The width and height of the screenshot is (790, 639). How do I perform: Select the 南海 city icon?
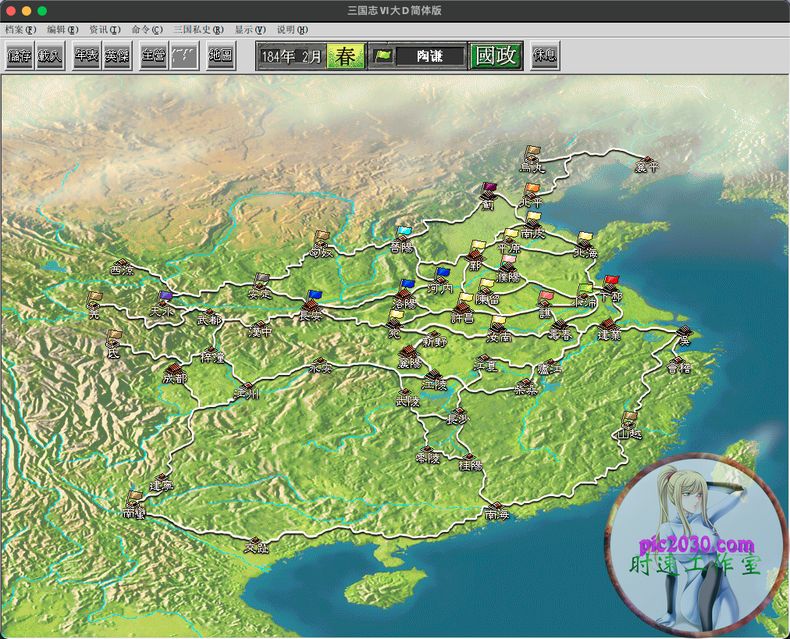coord(497,511)
